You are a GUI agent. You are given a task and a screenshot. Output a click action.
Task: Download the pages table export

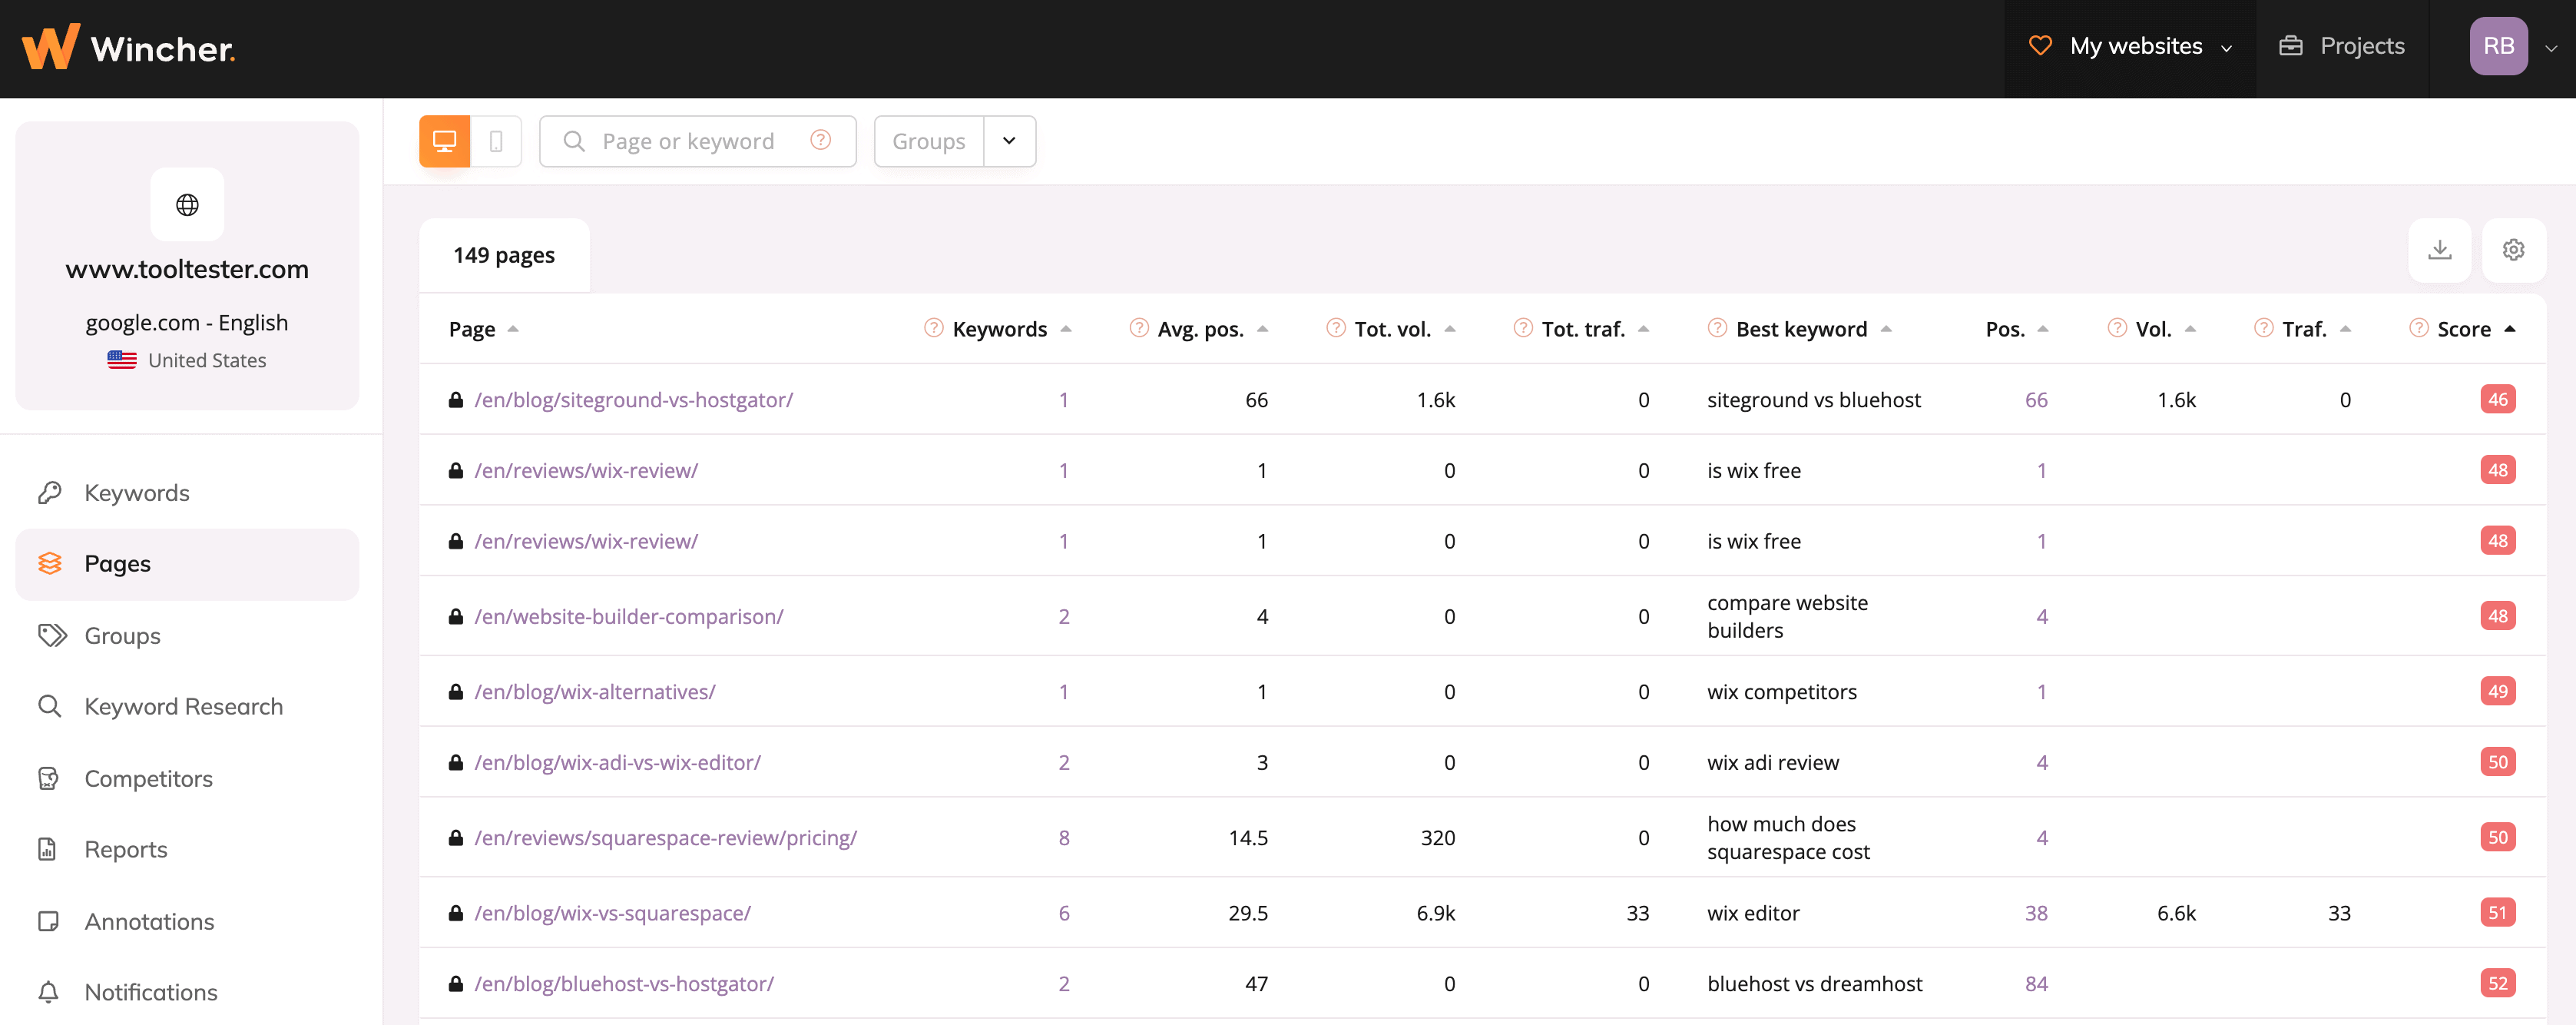pyautogui.click(x=2440, y=250)
